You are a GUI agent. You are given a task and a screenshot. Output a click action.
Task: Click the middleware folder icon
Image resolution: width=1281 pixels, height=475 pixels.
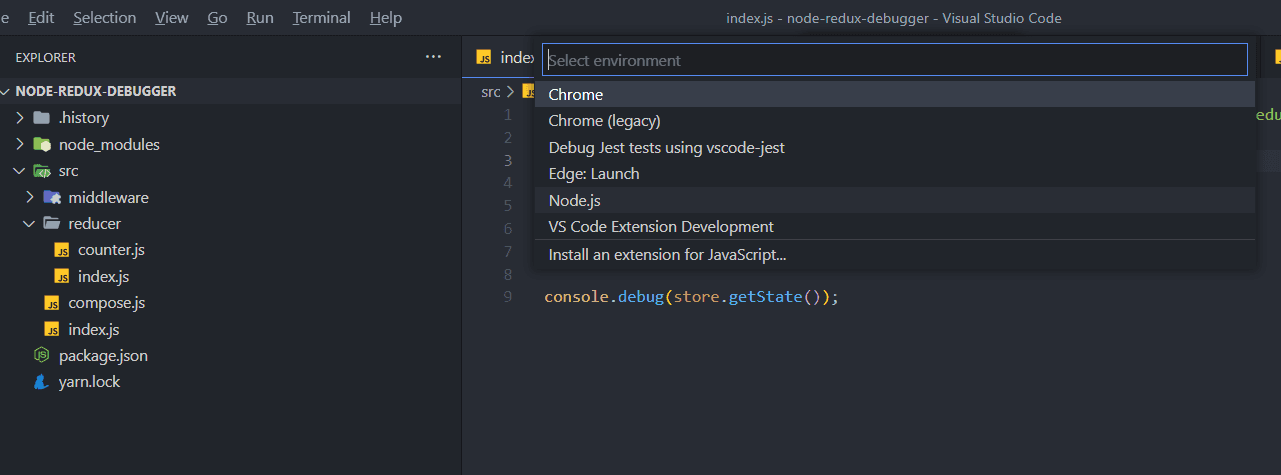click(51, 197)
